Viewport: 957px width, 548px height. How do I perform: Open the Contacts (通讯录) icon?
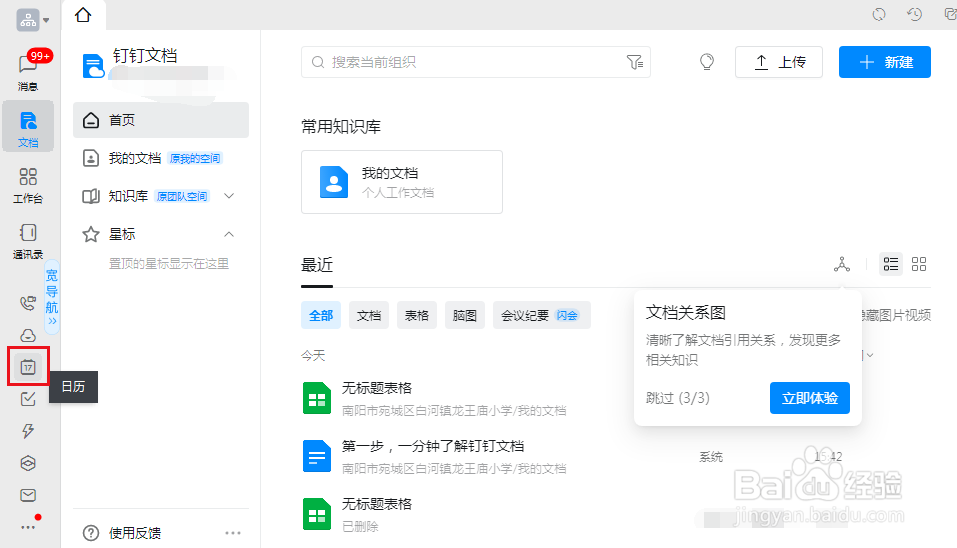tap(28, 240)
